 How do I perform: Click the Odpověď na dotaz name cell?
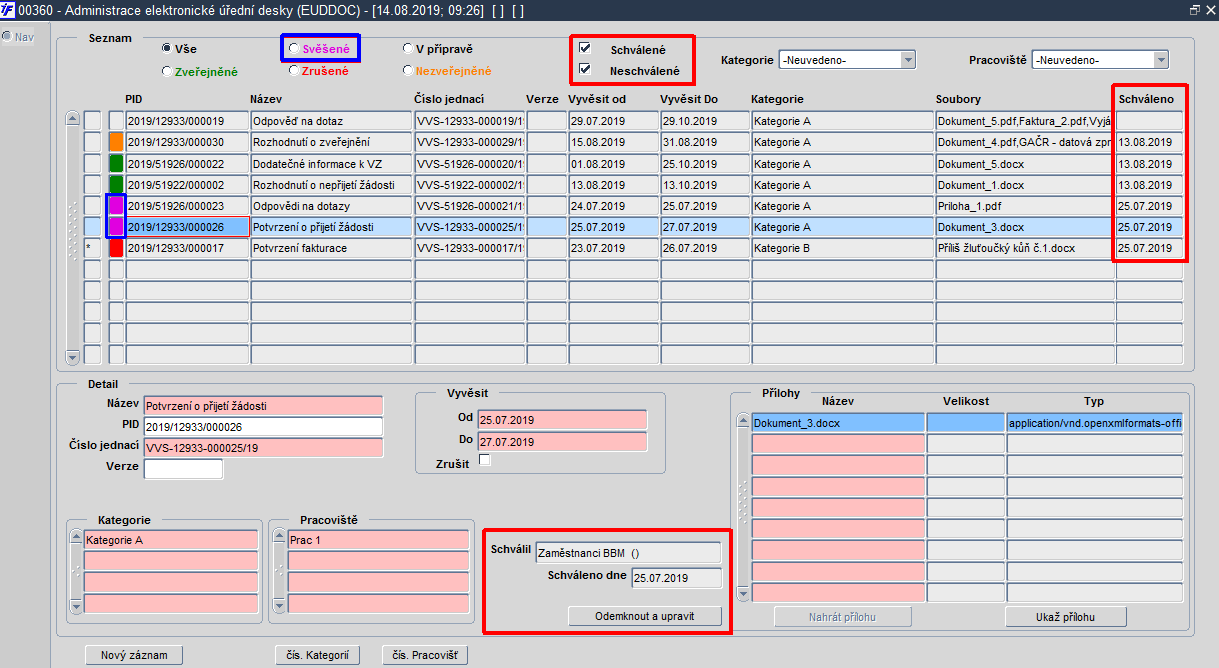pyautogui.click(x=331, y=121)
